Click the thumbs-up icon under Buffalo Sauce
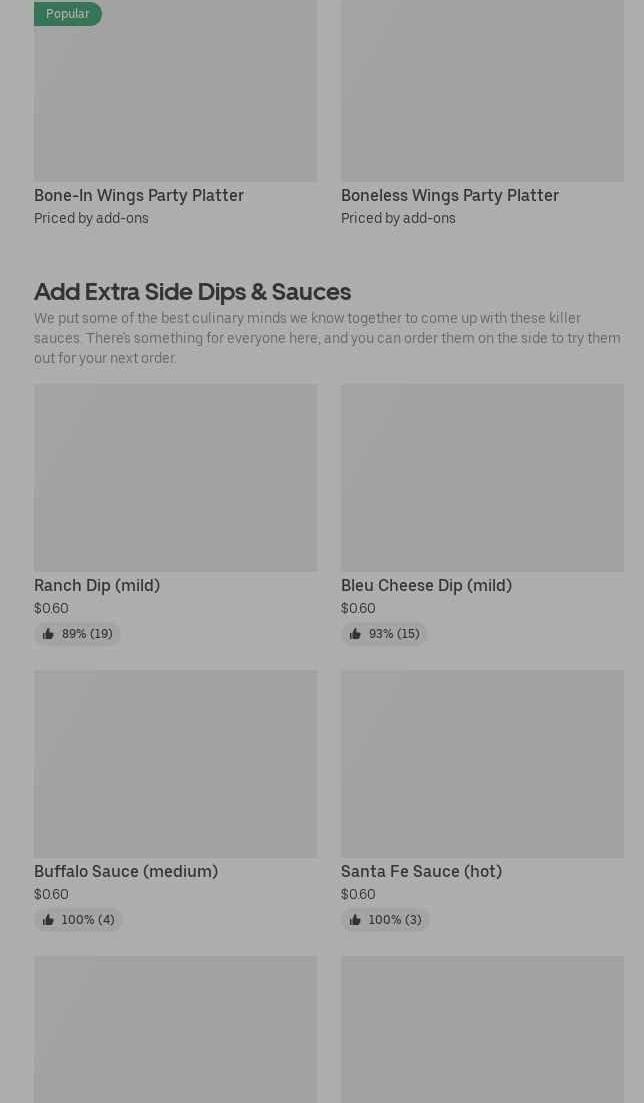644x1103 pixels. [x=48, y=919]
